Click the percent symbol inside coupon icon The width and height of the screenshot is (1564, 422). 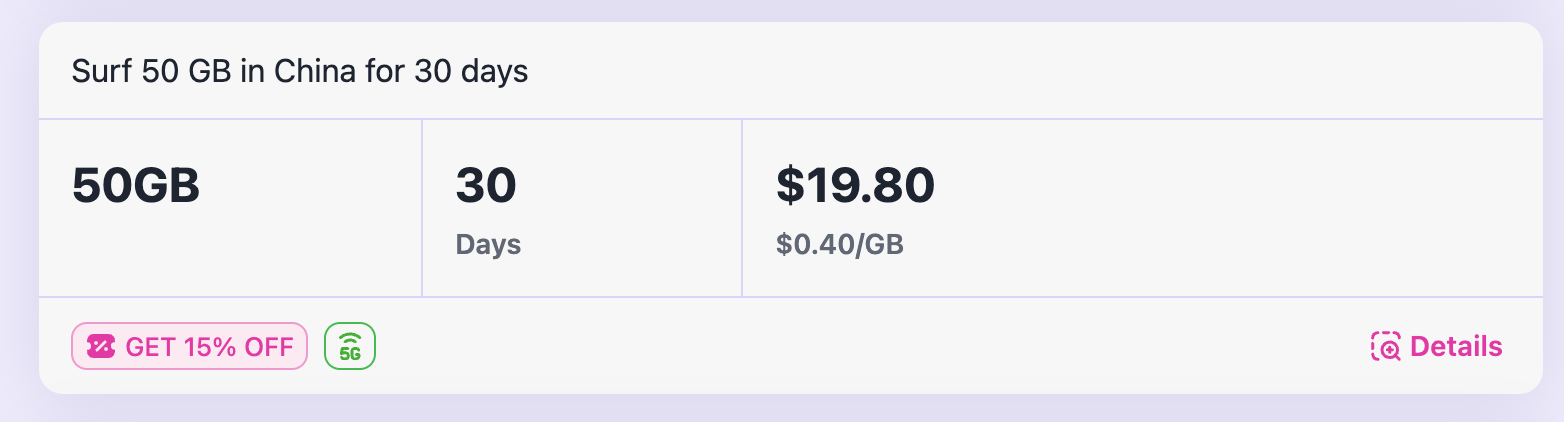[x=101, y=347]
